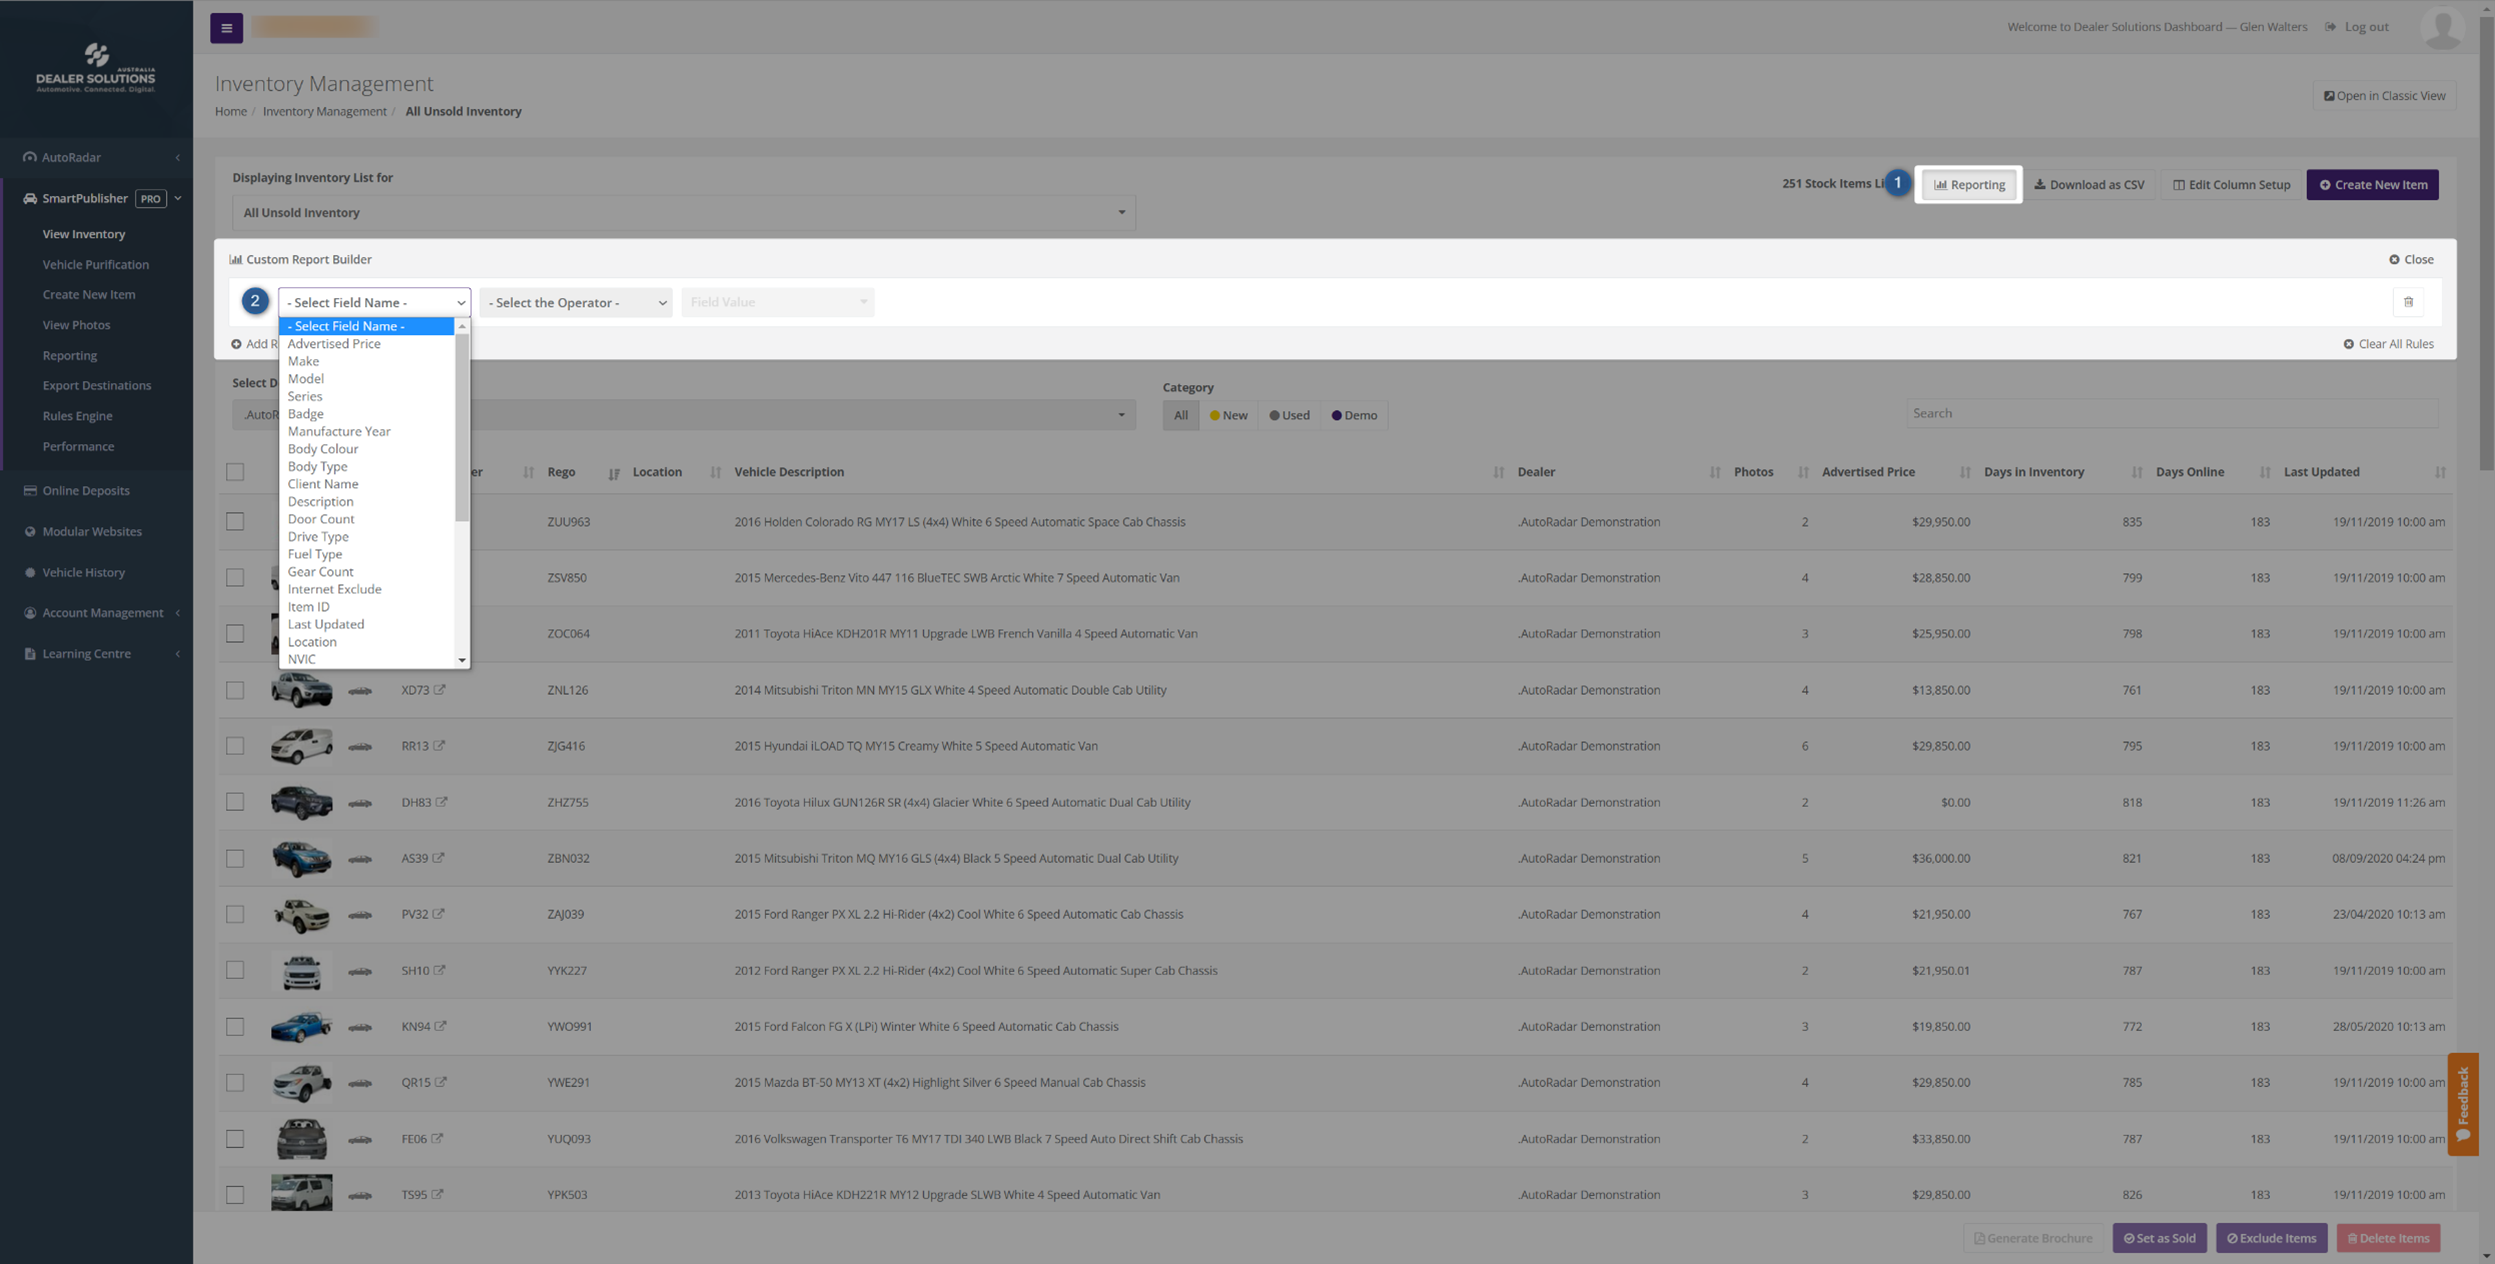Open the Select Dealer dropdown arrow
This screenshot has height=1264, width=2495.
pyautogui.click(x=1121, y=415)
